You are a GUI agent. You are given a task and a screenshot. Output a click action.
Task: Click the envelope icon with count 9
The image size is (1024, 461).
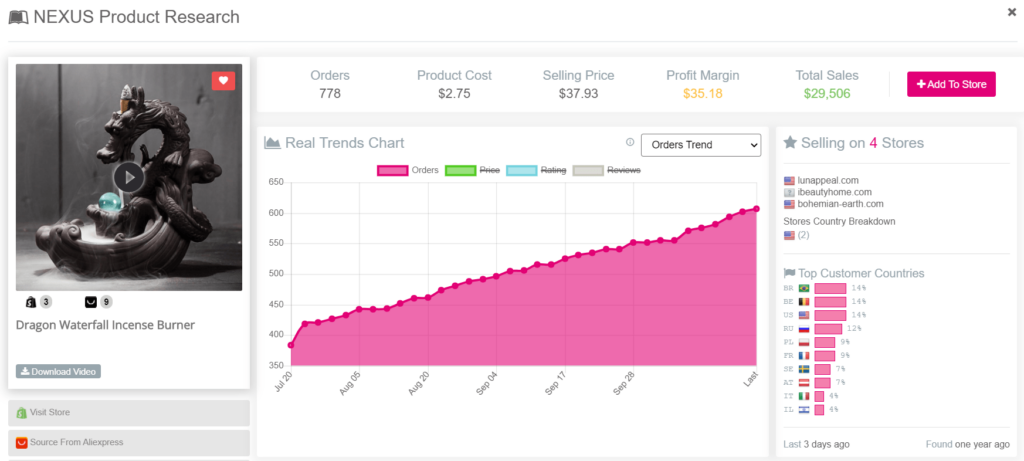point(91,302)
